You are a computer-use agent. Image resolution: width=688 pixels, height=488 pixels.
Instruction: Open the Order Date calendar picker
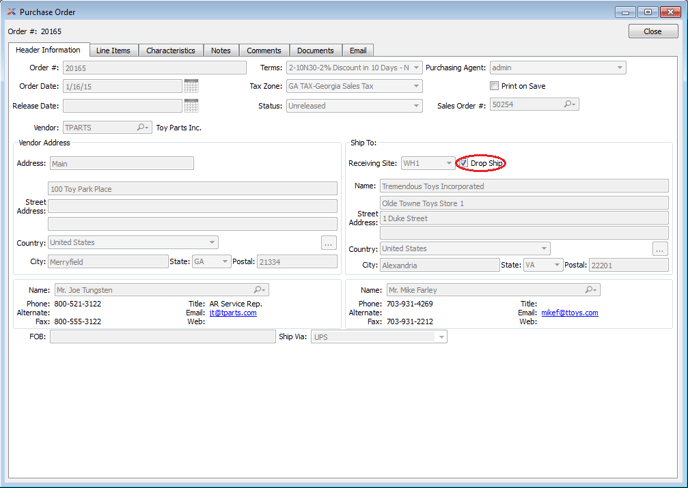coord(191,87)
